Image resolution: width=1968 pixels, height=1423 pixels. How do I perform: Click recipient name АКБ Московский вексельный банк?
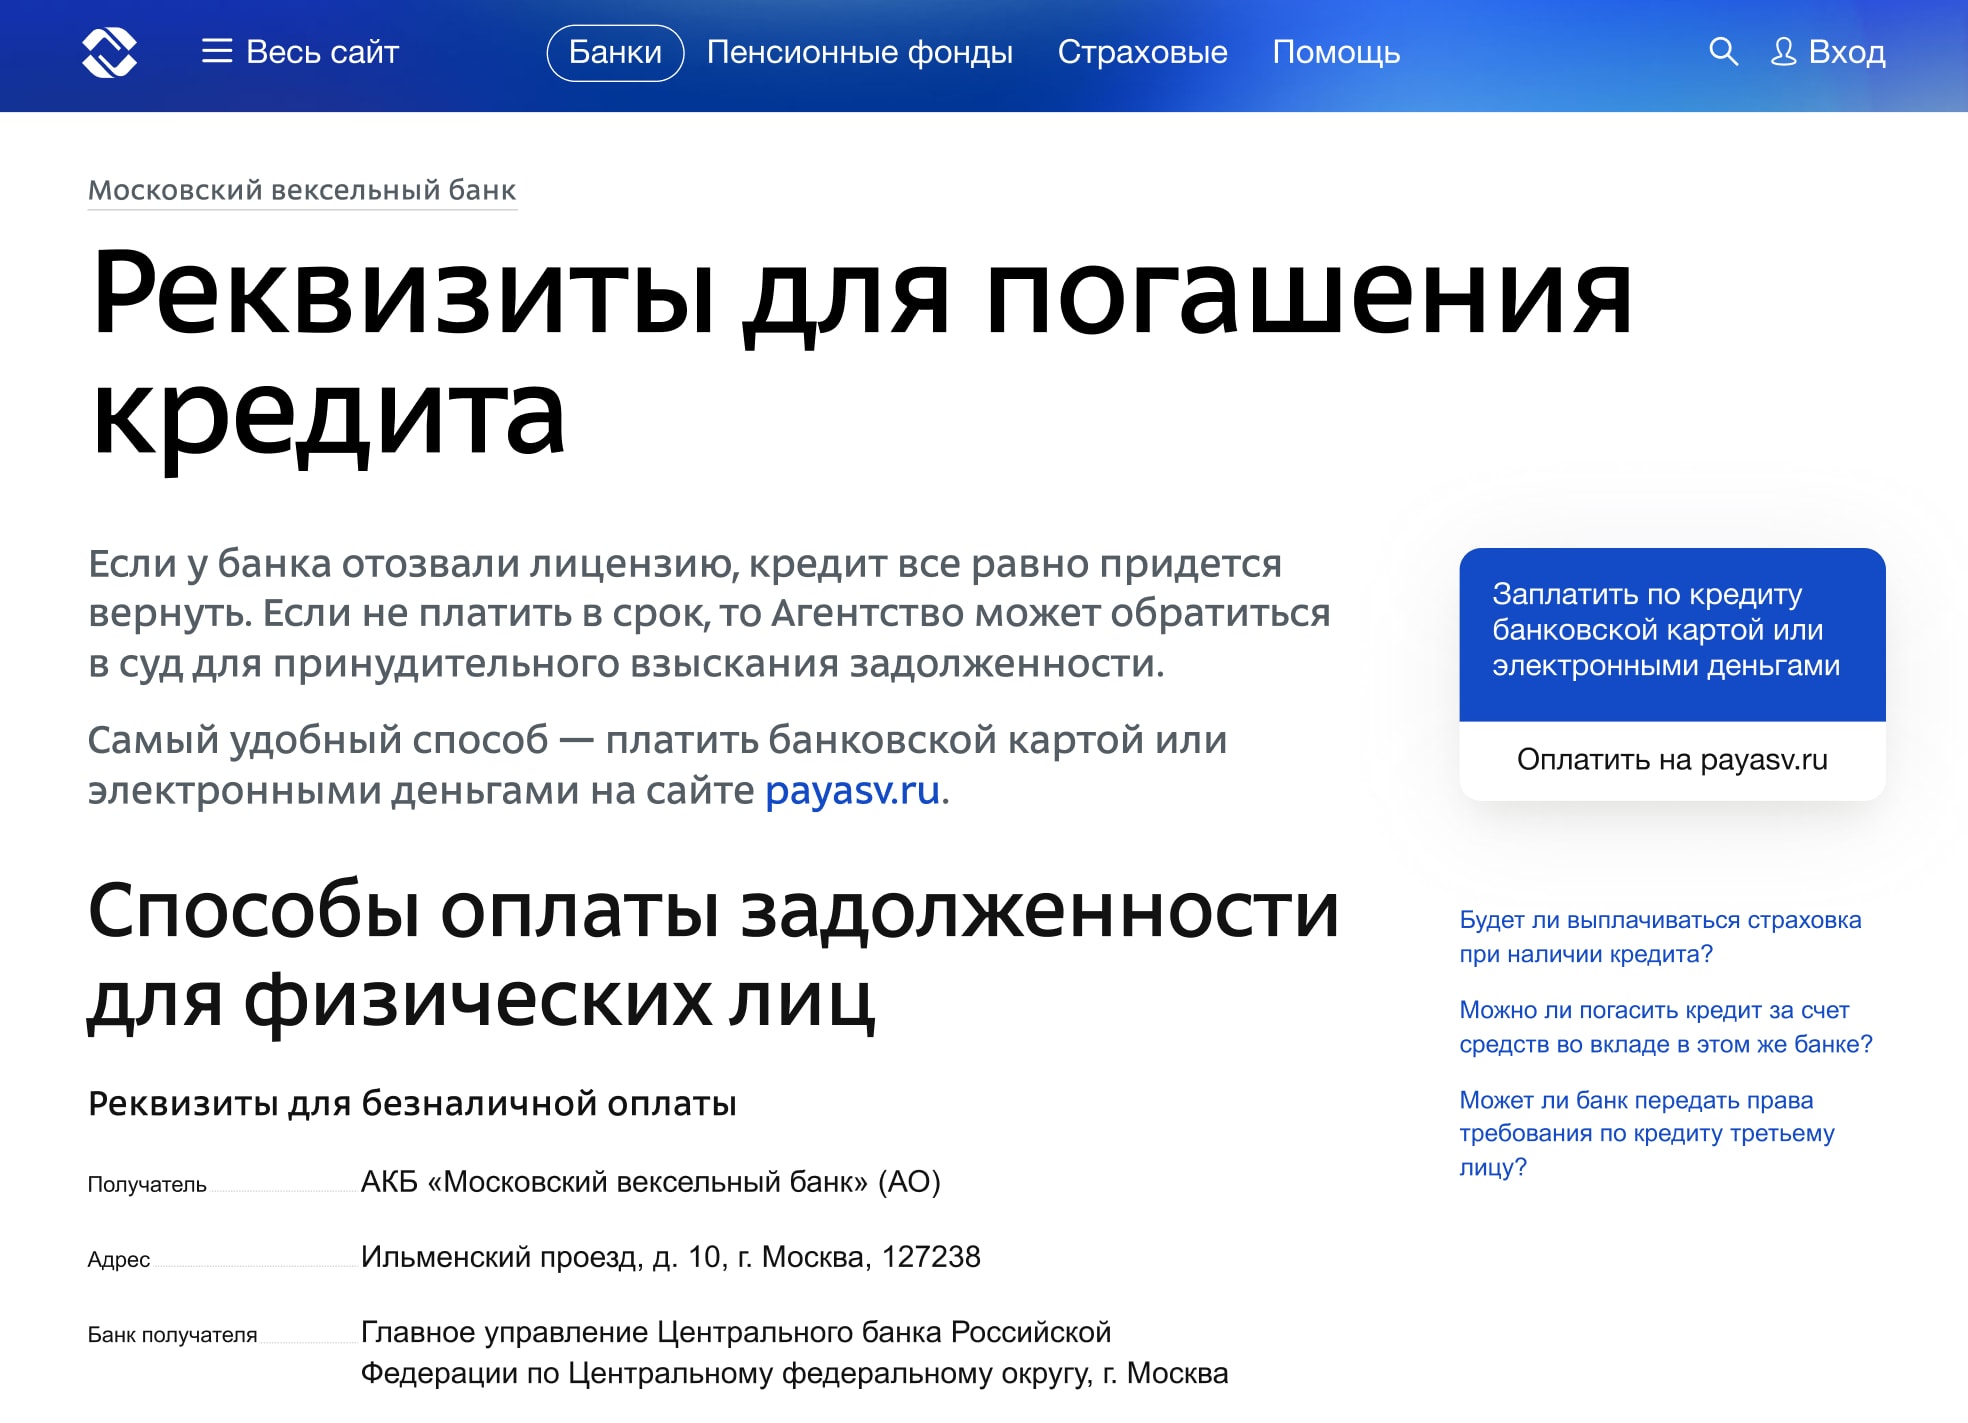[x=650, y=1182]
